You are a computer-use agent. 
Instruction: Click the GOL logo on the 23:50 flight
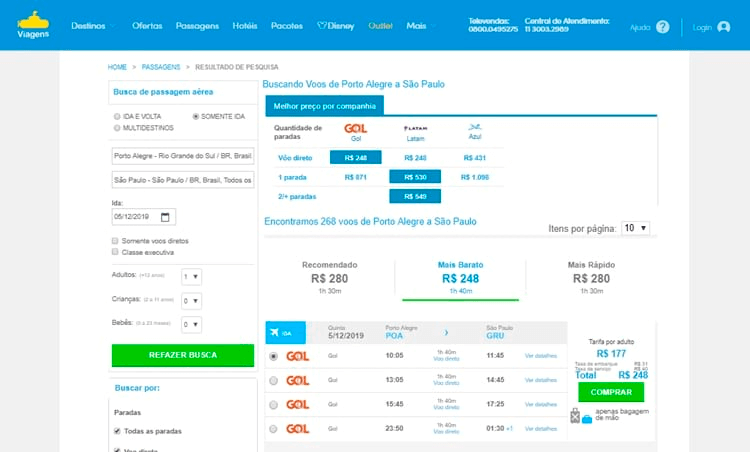tap(298, 429)
